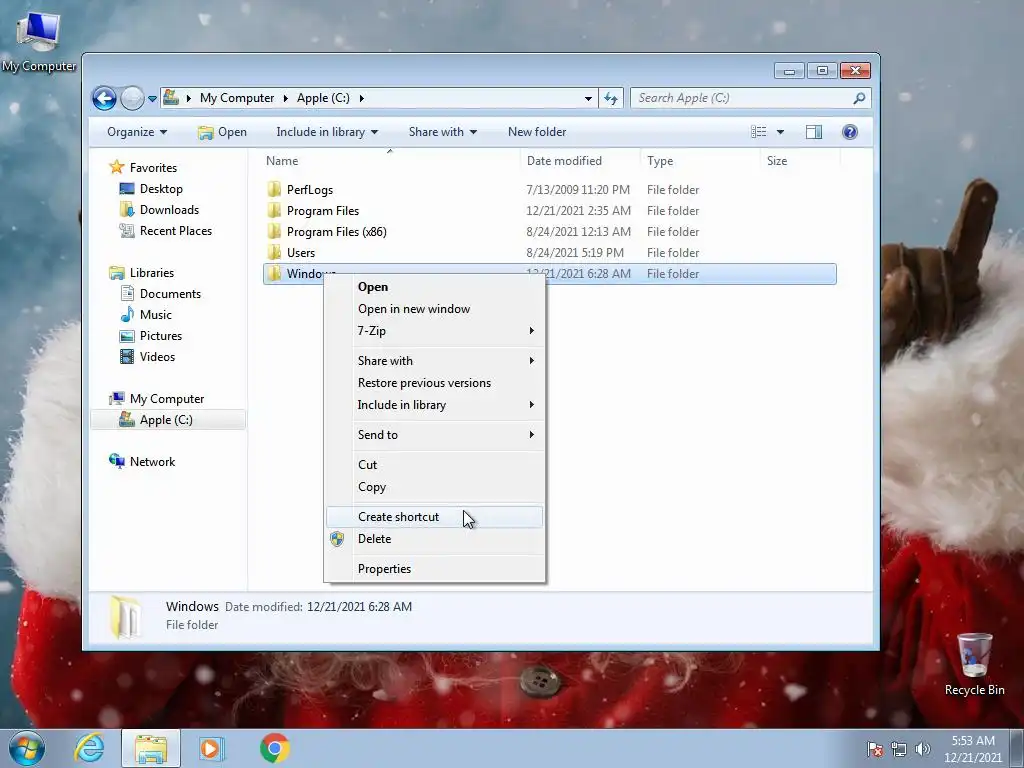Click the Refresh button beside address bar

point(611,98)
